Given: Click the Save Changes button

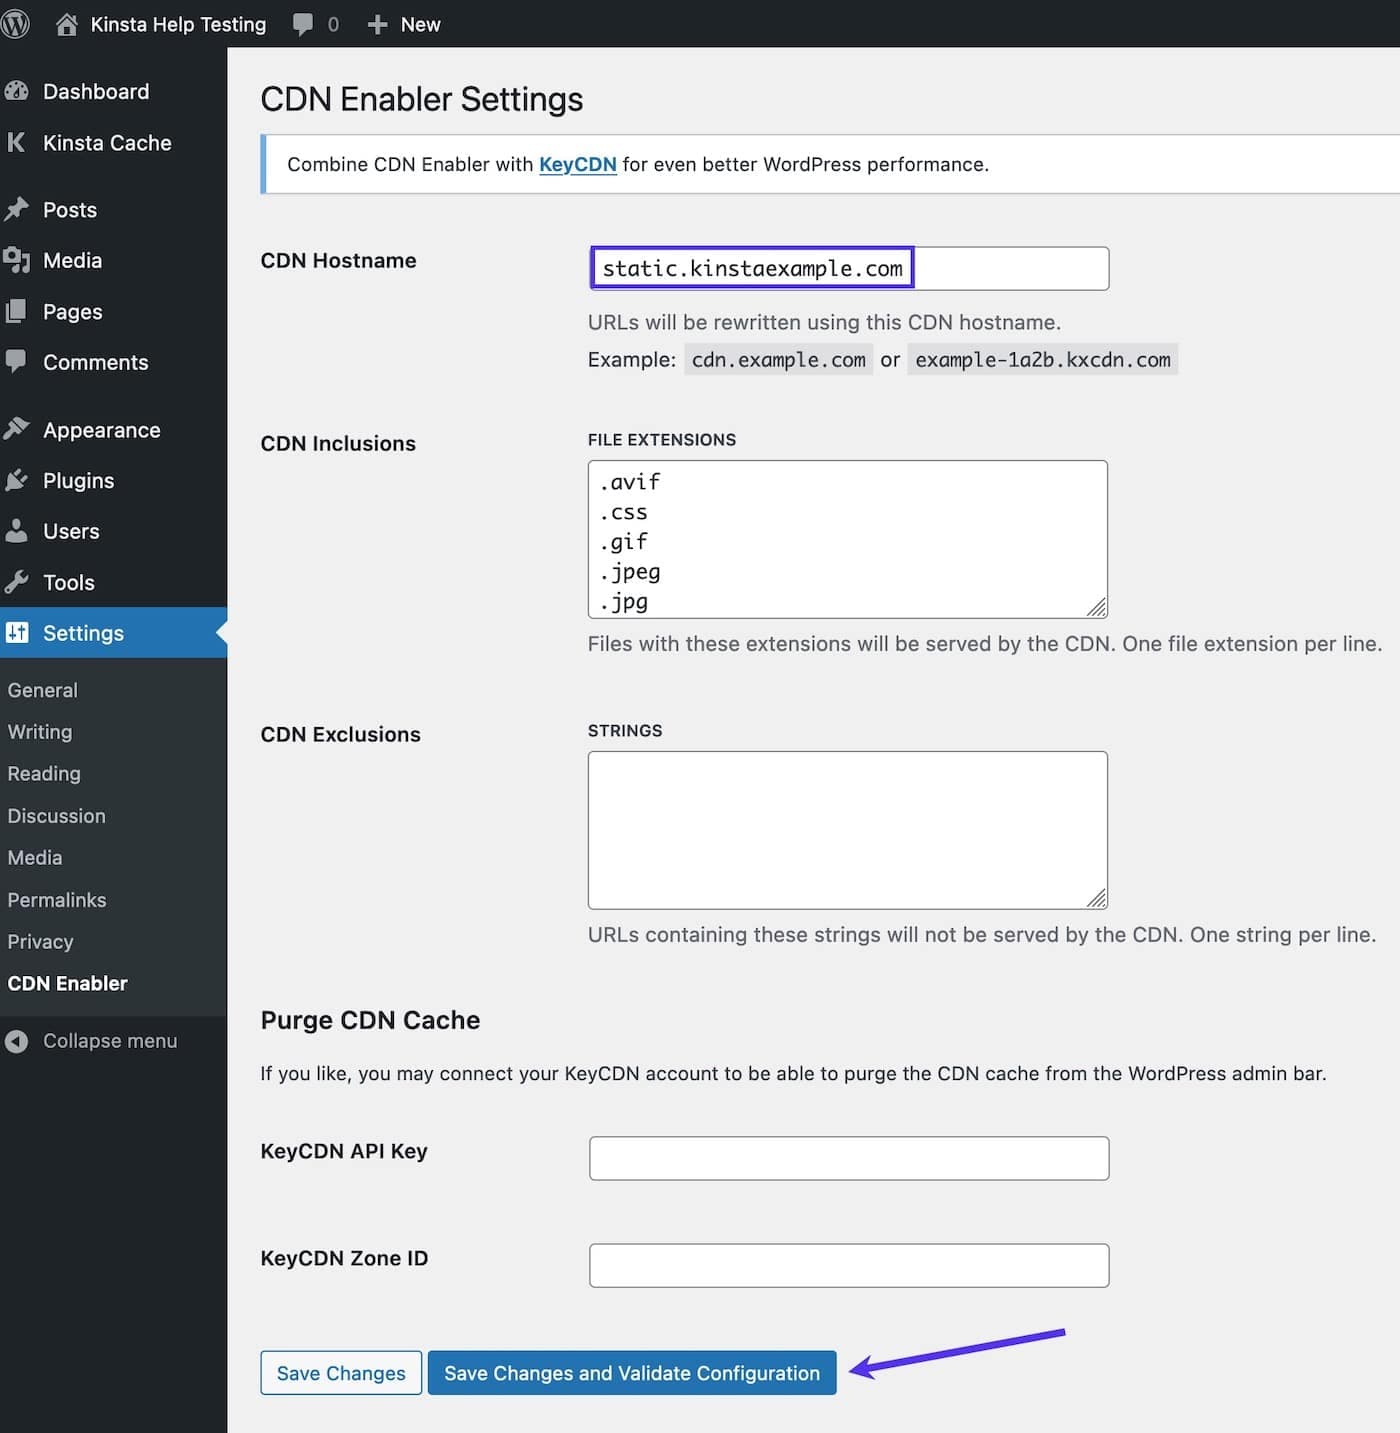Looking at the screenshot, I should 340,1372.
